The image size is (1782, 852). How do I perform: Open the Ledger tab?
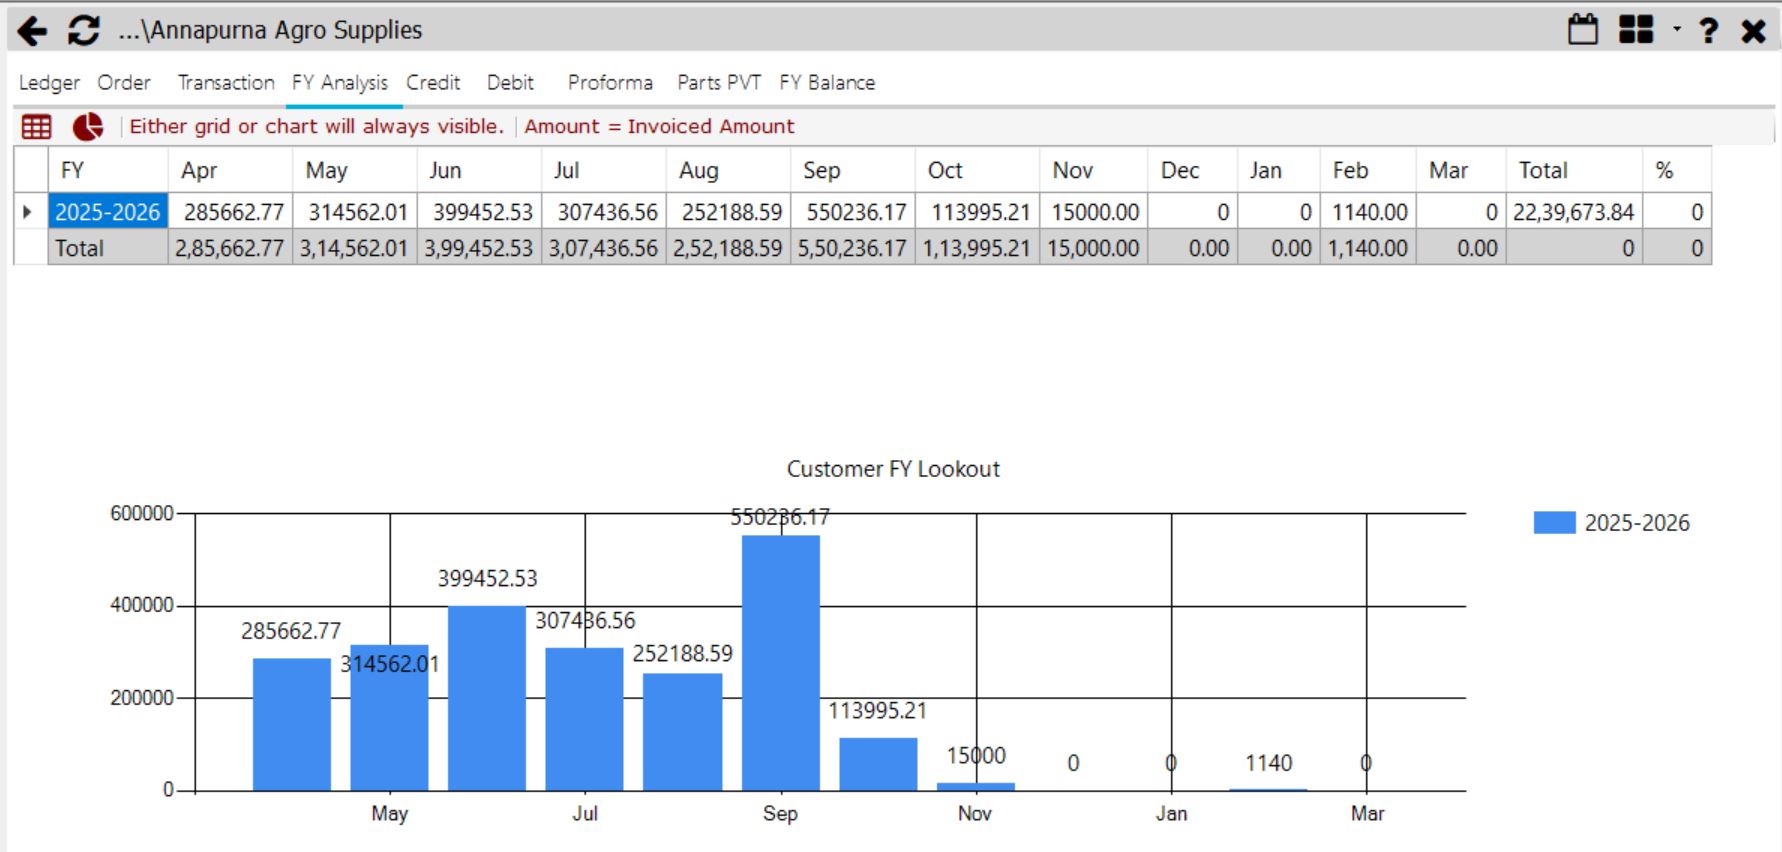[49, 83]
